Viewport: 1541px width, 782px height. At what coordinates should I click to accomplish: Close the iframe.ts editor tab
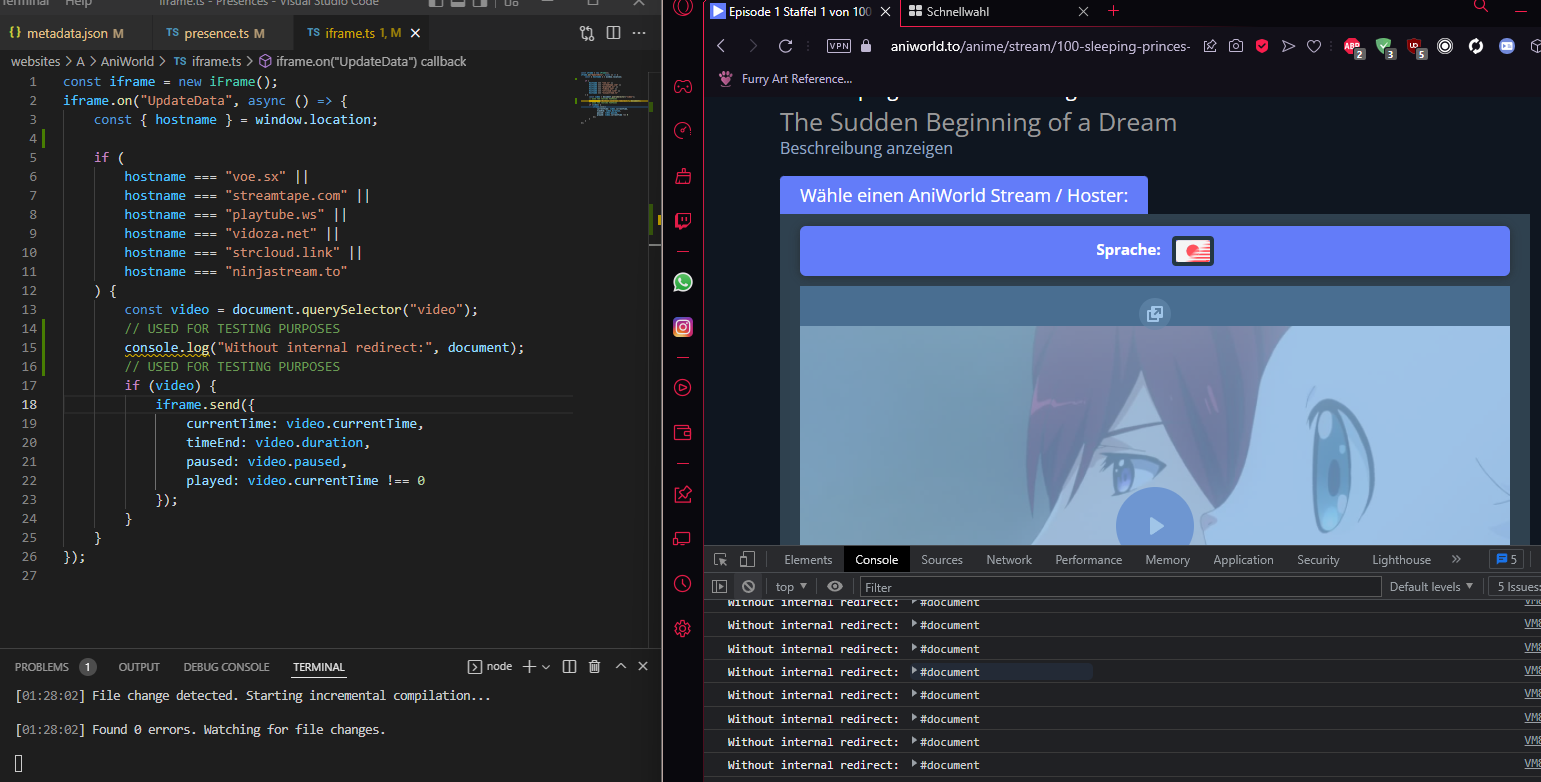tap(416, 33)
